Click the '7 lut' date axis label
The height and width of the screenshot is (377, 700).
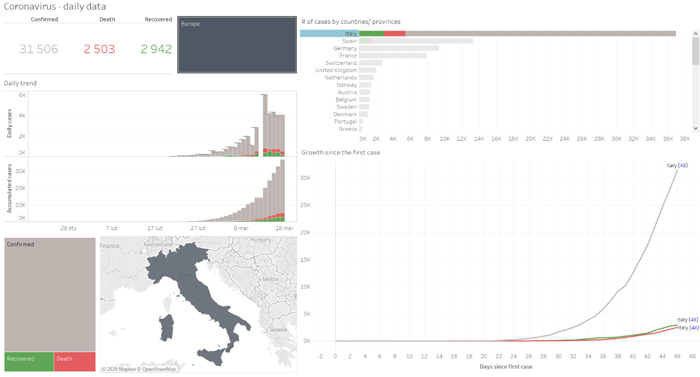point(112,228)
